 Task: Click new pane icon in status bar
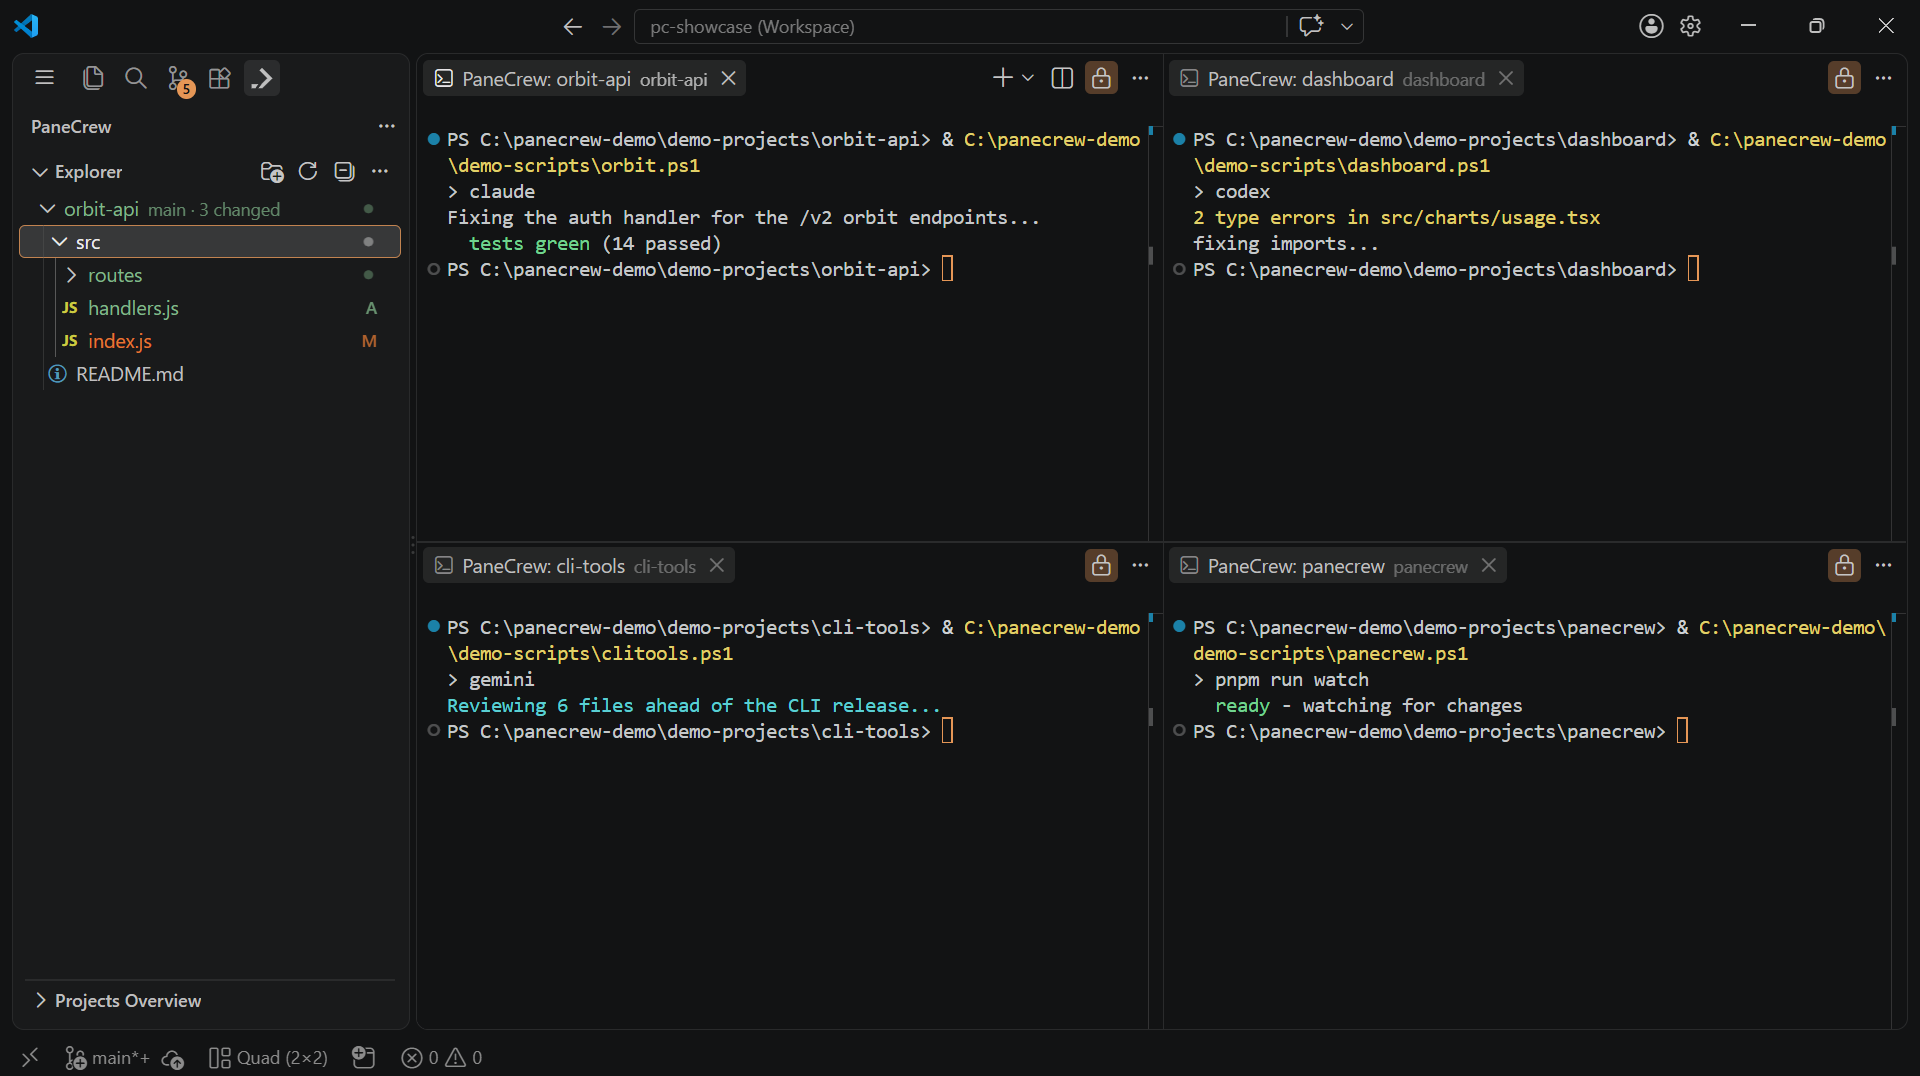pyautogui.click(x=364, y=1057)
